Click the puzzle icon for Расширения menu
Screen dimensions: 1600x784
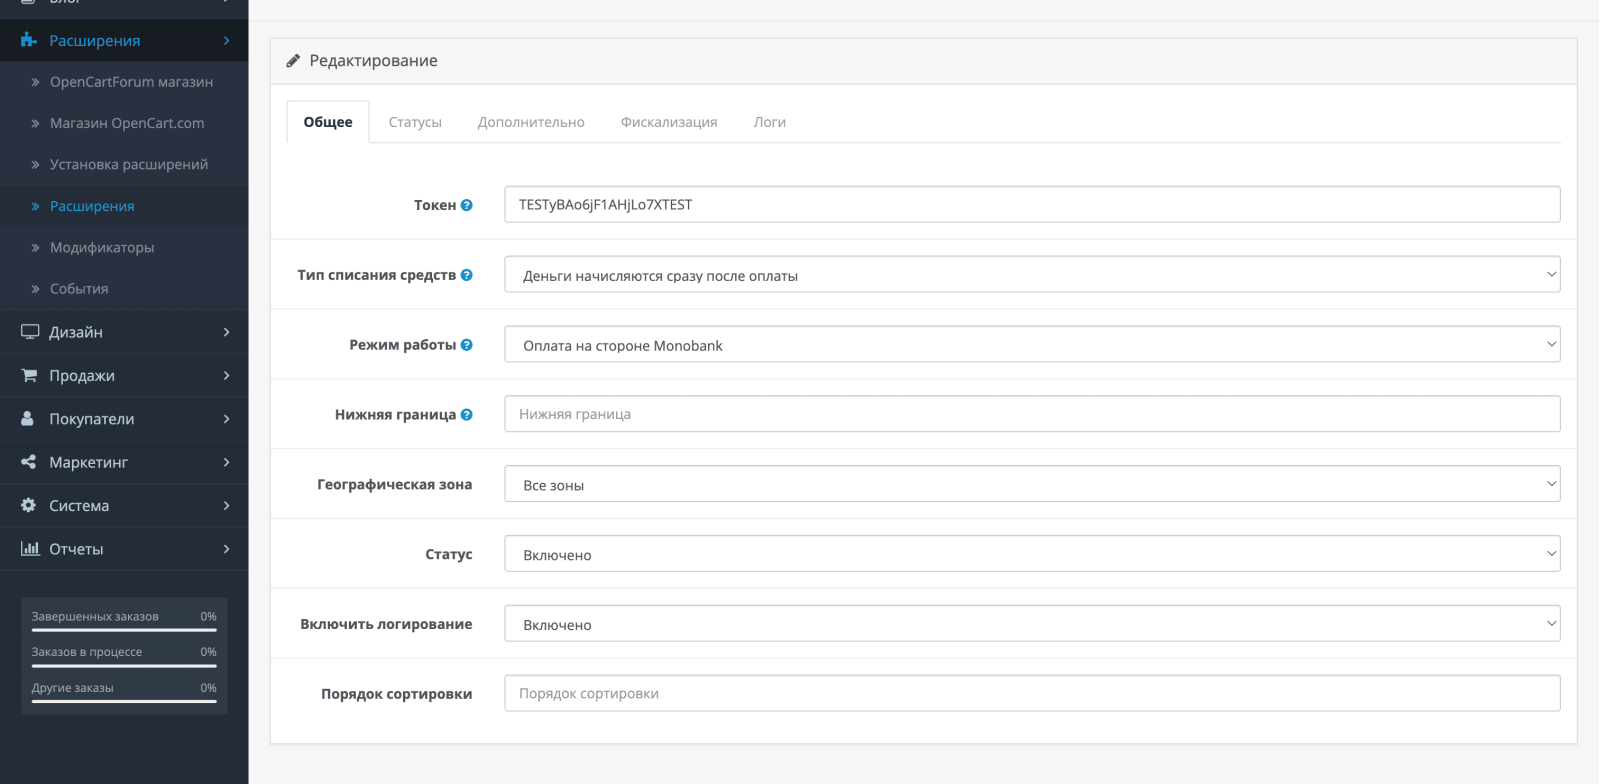pyautogui.click(x=29, y=40)
